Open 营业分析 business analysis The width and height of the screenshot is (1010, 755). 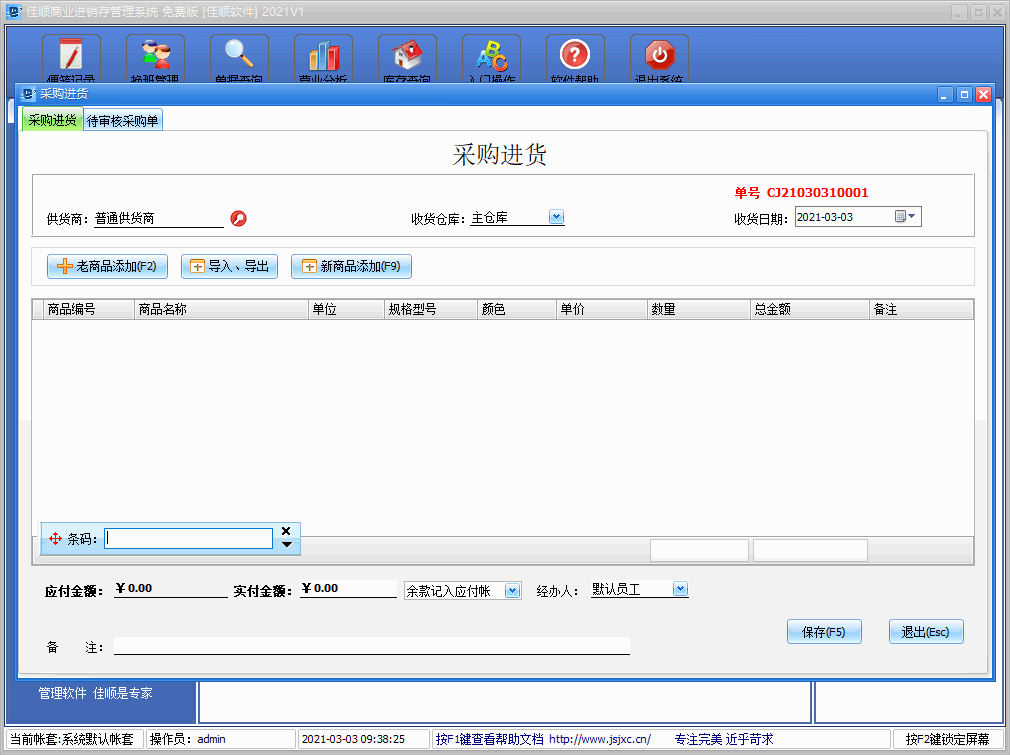point(321,58)
